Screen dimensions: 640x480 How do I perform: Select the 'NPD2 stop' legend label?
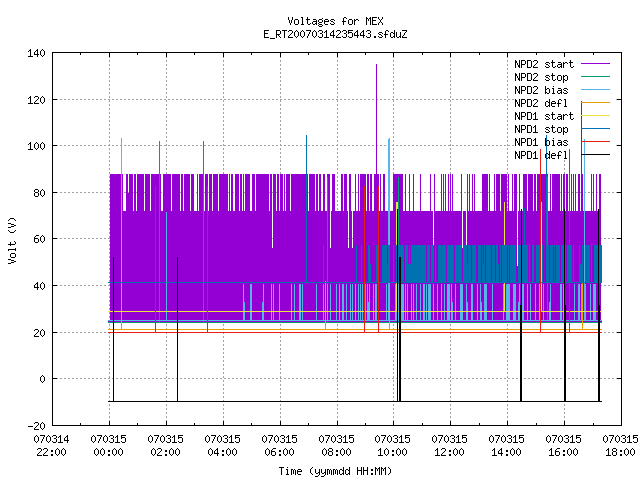[x=541, y=77]
